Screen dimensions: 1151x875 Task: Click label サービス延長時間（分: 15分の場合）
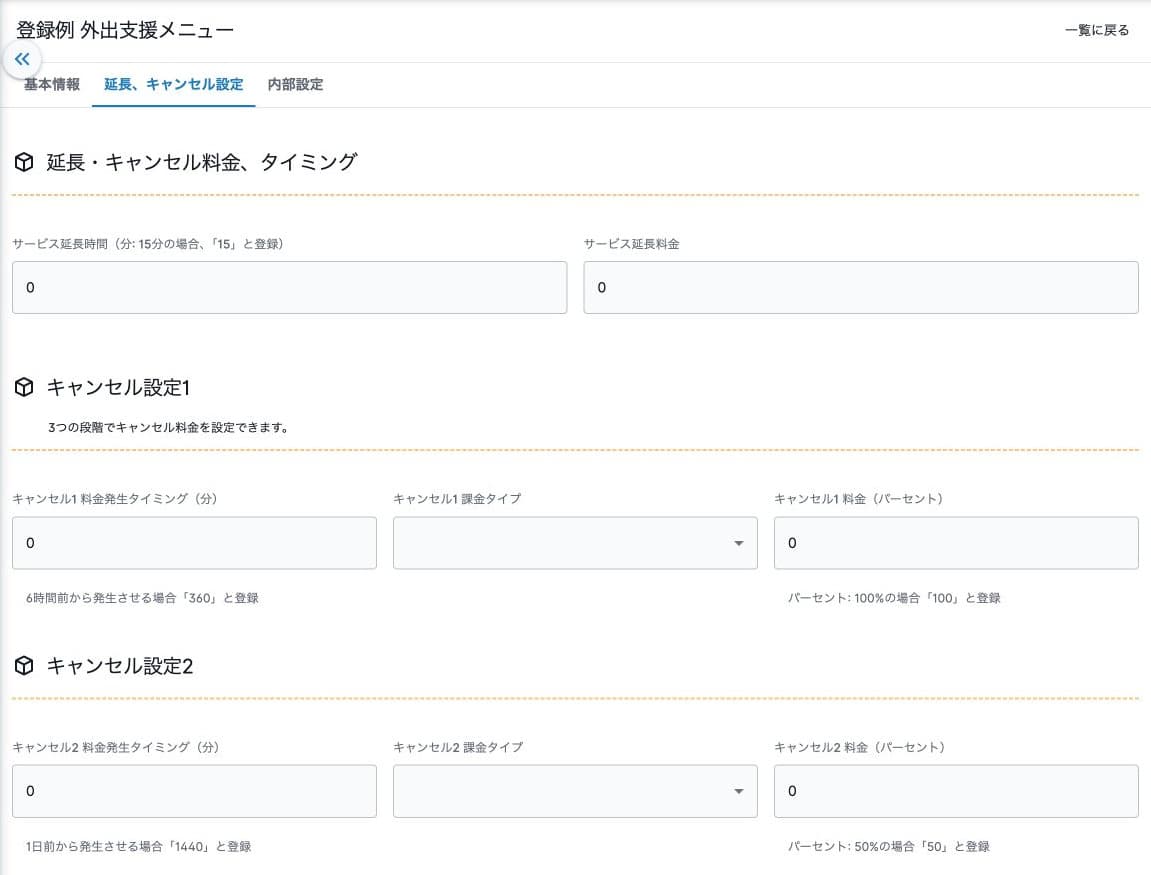tap(148, 244)
